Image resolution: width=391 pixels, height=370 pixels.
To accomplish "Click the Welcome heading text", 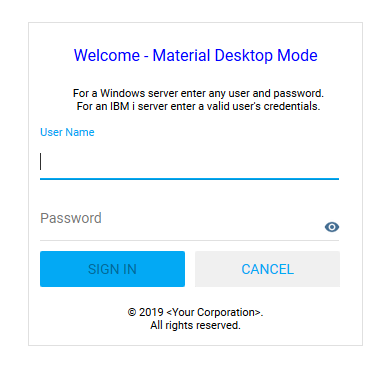I will pos(107,55).
